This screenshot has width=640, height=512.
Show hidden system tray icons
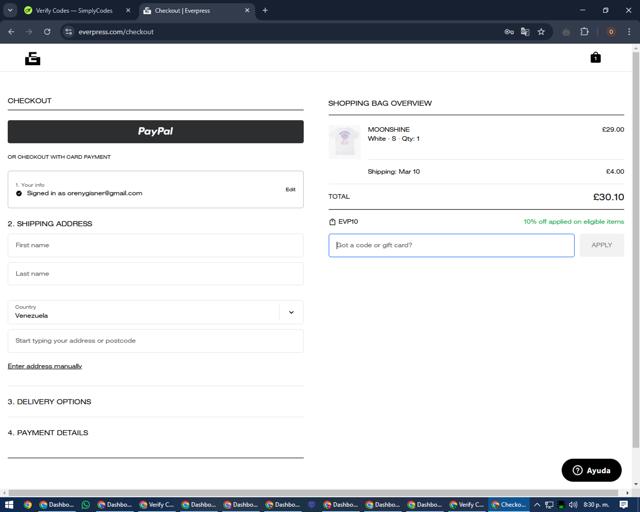pyautogui.click(x=537, y=505)
